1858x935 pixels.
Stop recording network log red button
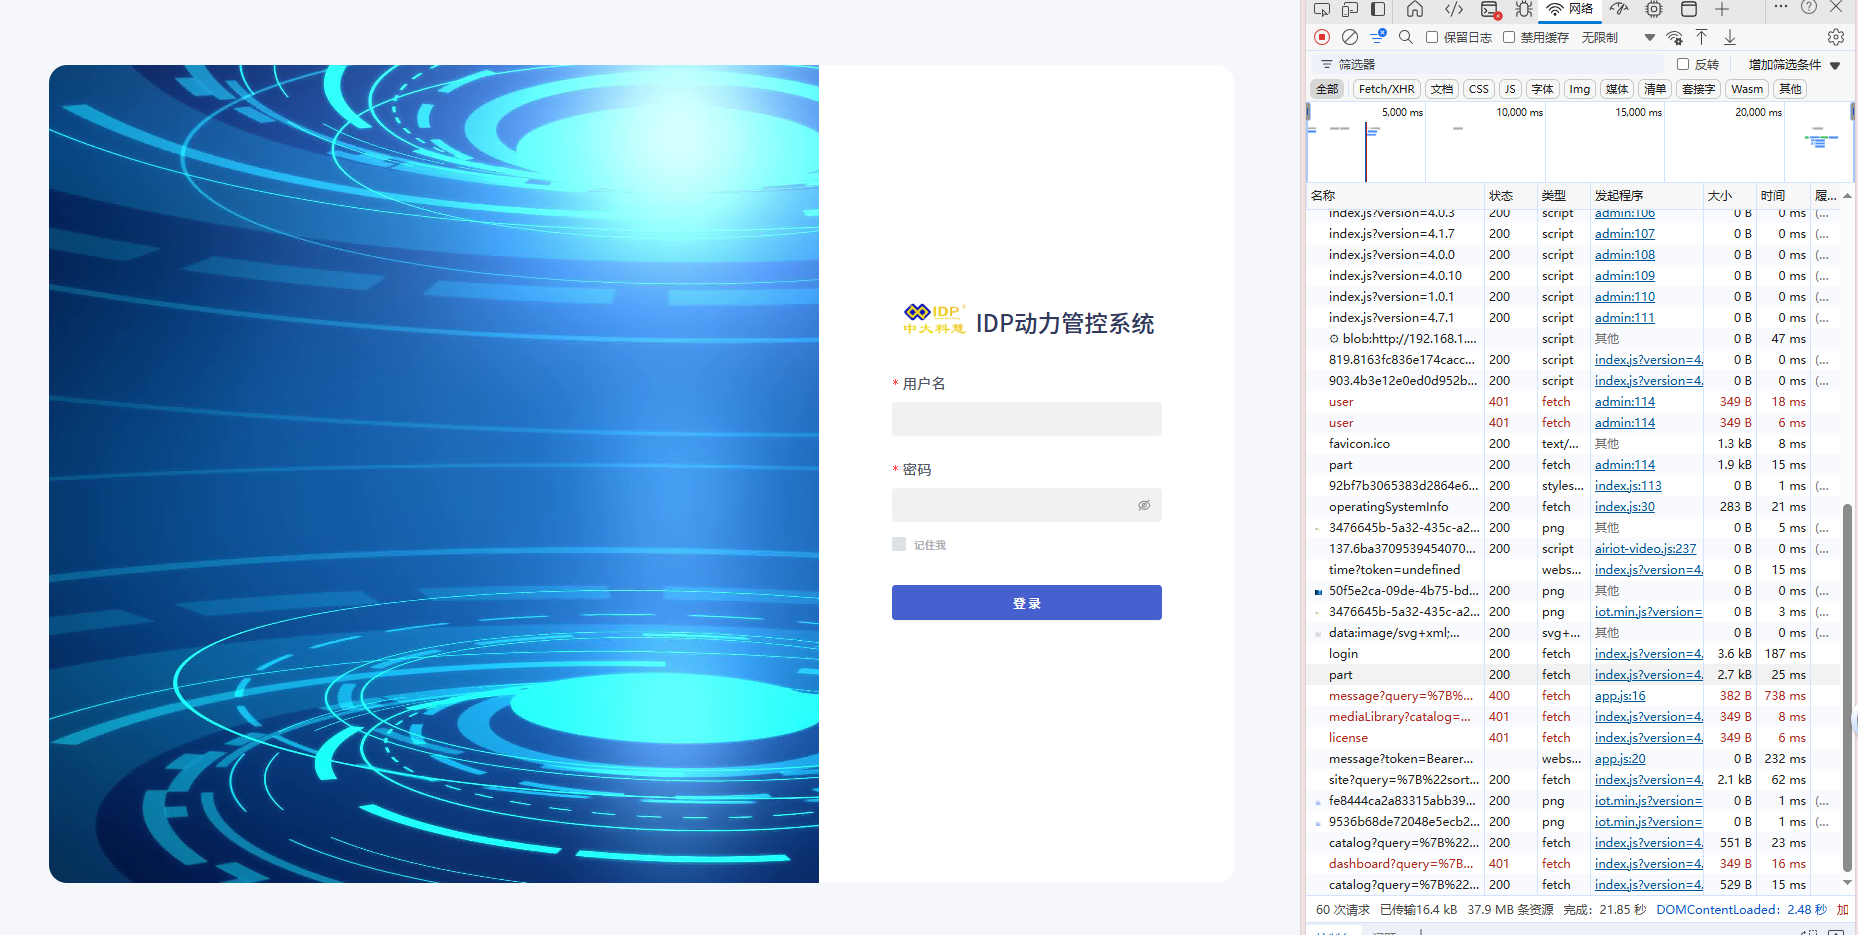[x=1322, y=37]
